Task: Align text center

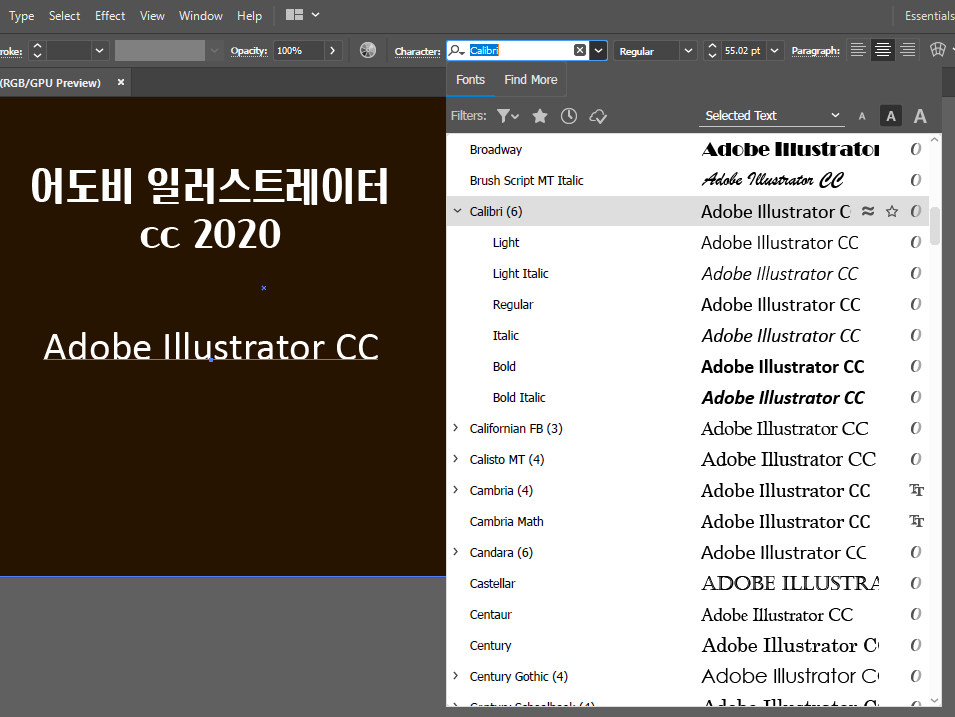Action: pos(883,50)
